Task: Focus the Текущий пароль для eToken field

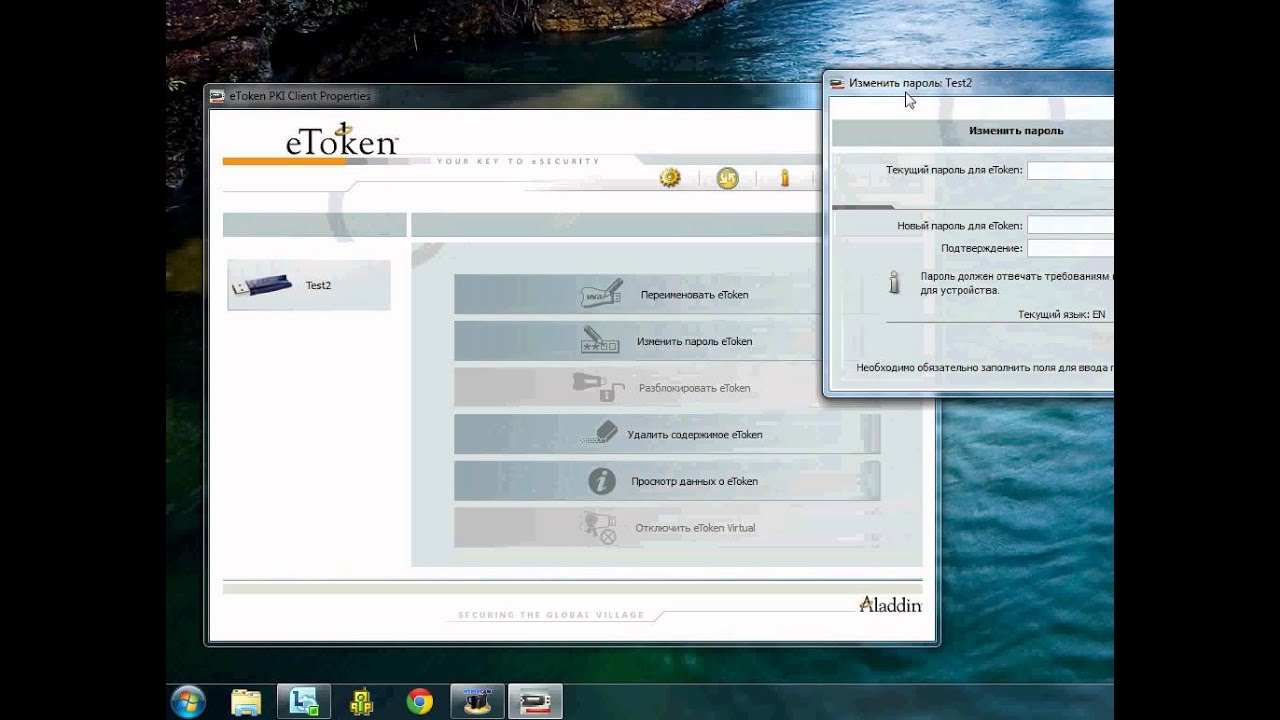Action: [x=1070, y=170]
